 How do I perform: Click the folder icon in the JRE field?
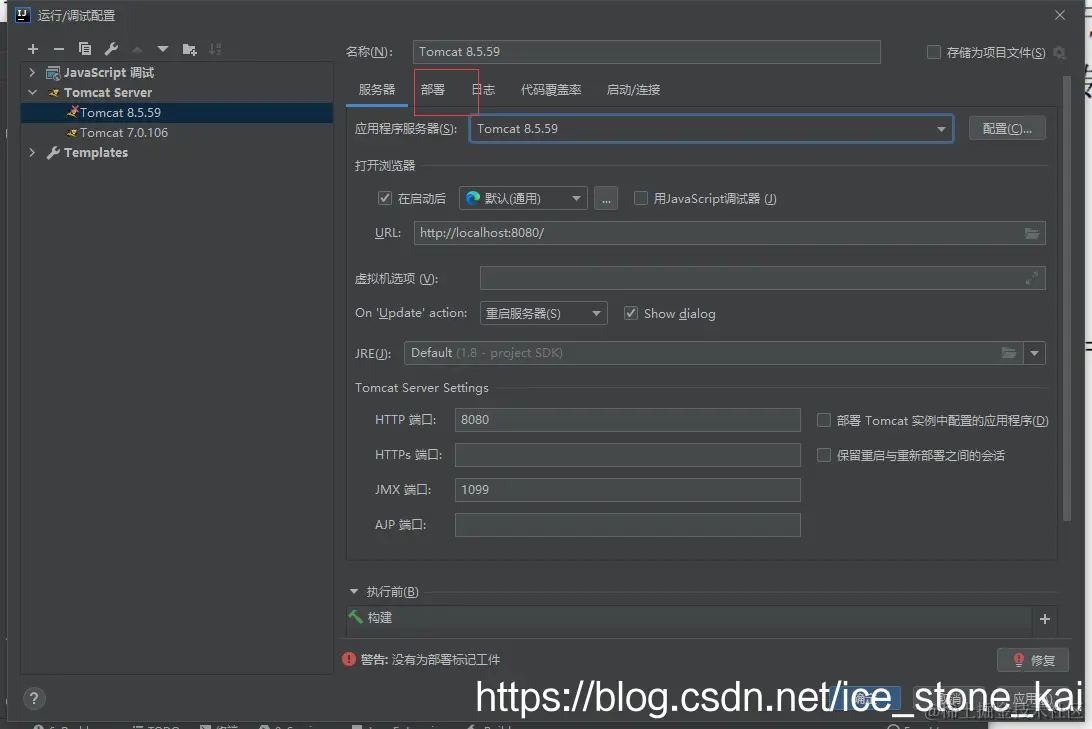[1008, 353]
